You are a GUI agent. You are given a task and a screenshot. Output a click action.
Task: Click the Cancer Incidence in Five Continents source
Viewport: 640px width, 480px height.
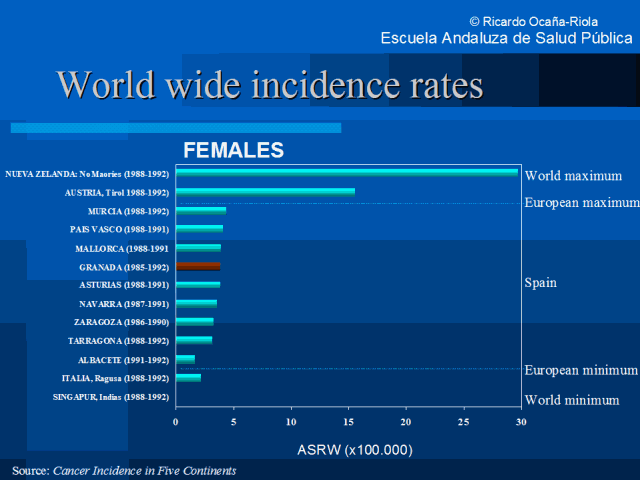pos(144,470)
